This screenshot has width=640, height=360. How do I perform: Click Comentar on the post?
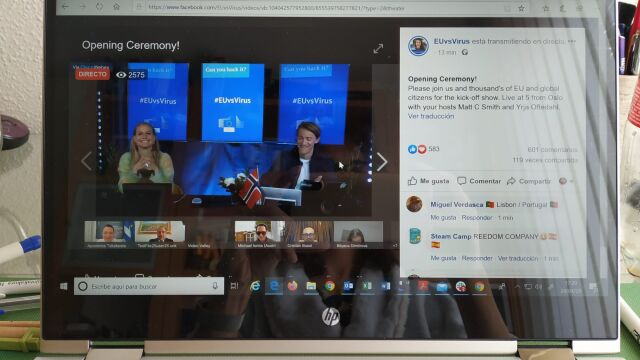point(479,181)
